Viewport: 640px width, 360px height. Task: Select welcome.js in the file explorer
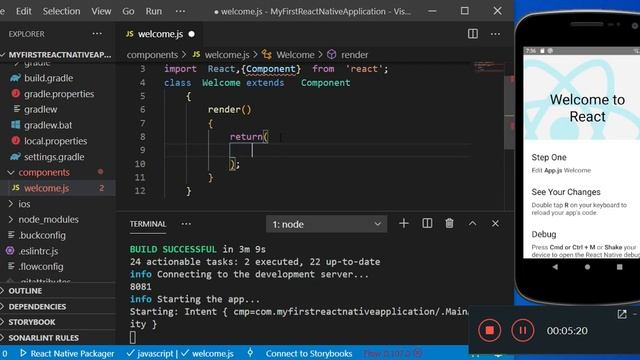pyautogui.click(x=47, y=188)
